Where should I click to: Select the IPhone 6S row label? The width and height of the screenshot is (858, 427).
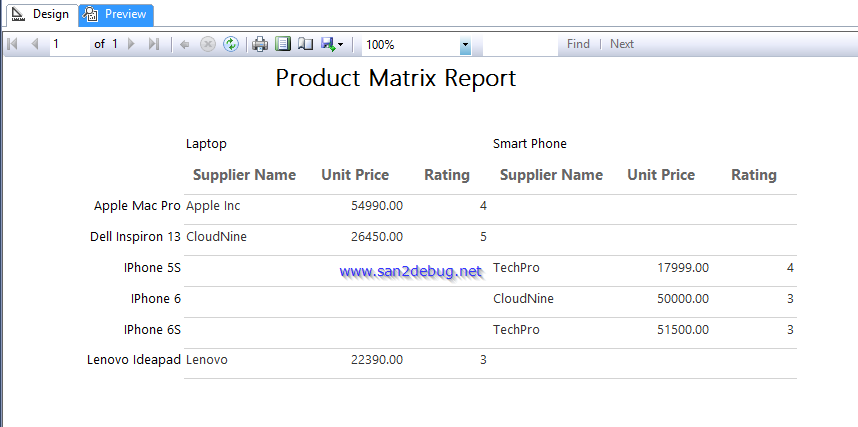(152, 330)
